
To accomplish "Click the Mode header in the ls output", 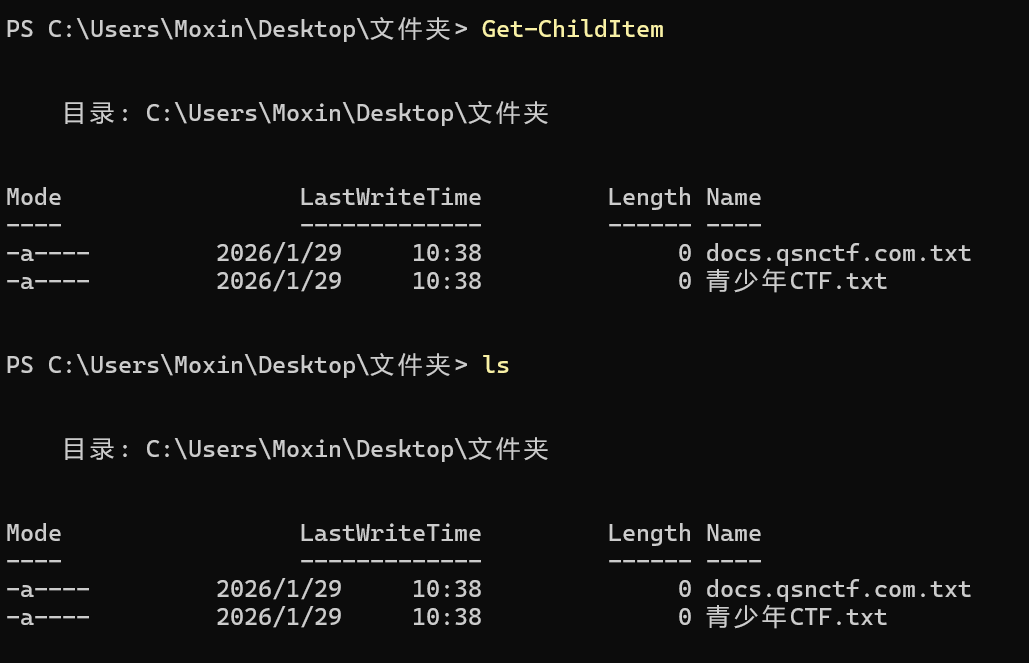I will point(34,534).
